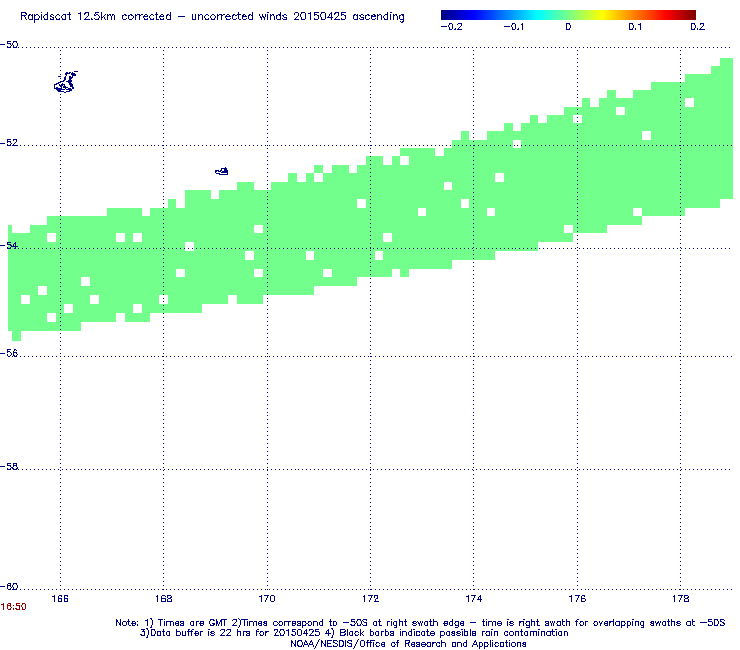Click the color scale bar gradient

(568, 15)
